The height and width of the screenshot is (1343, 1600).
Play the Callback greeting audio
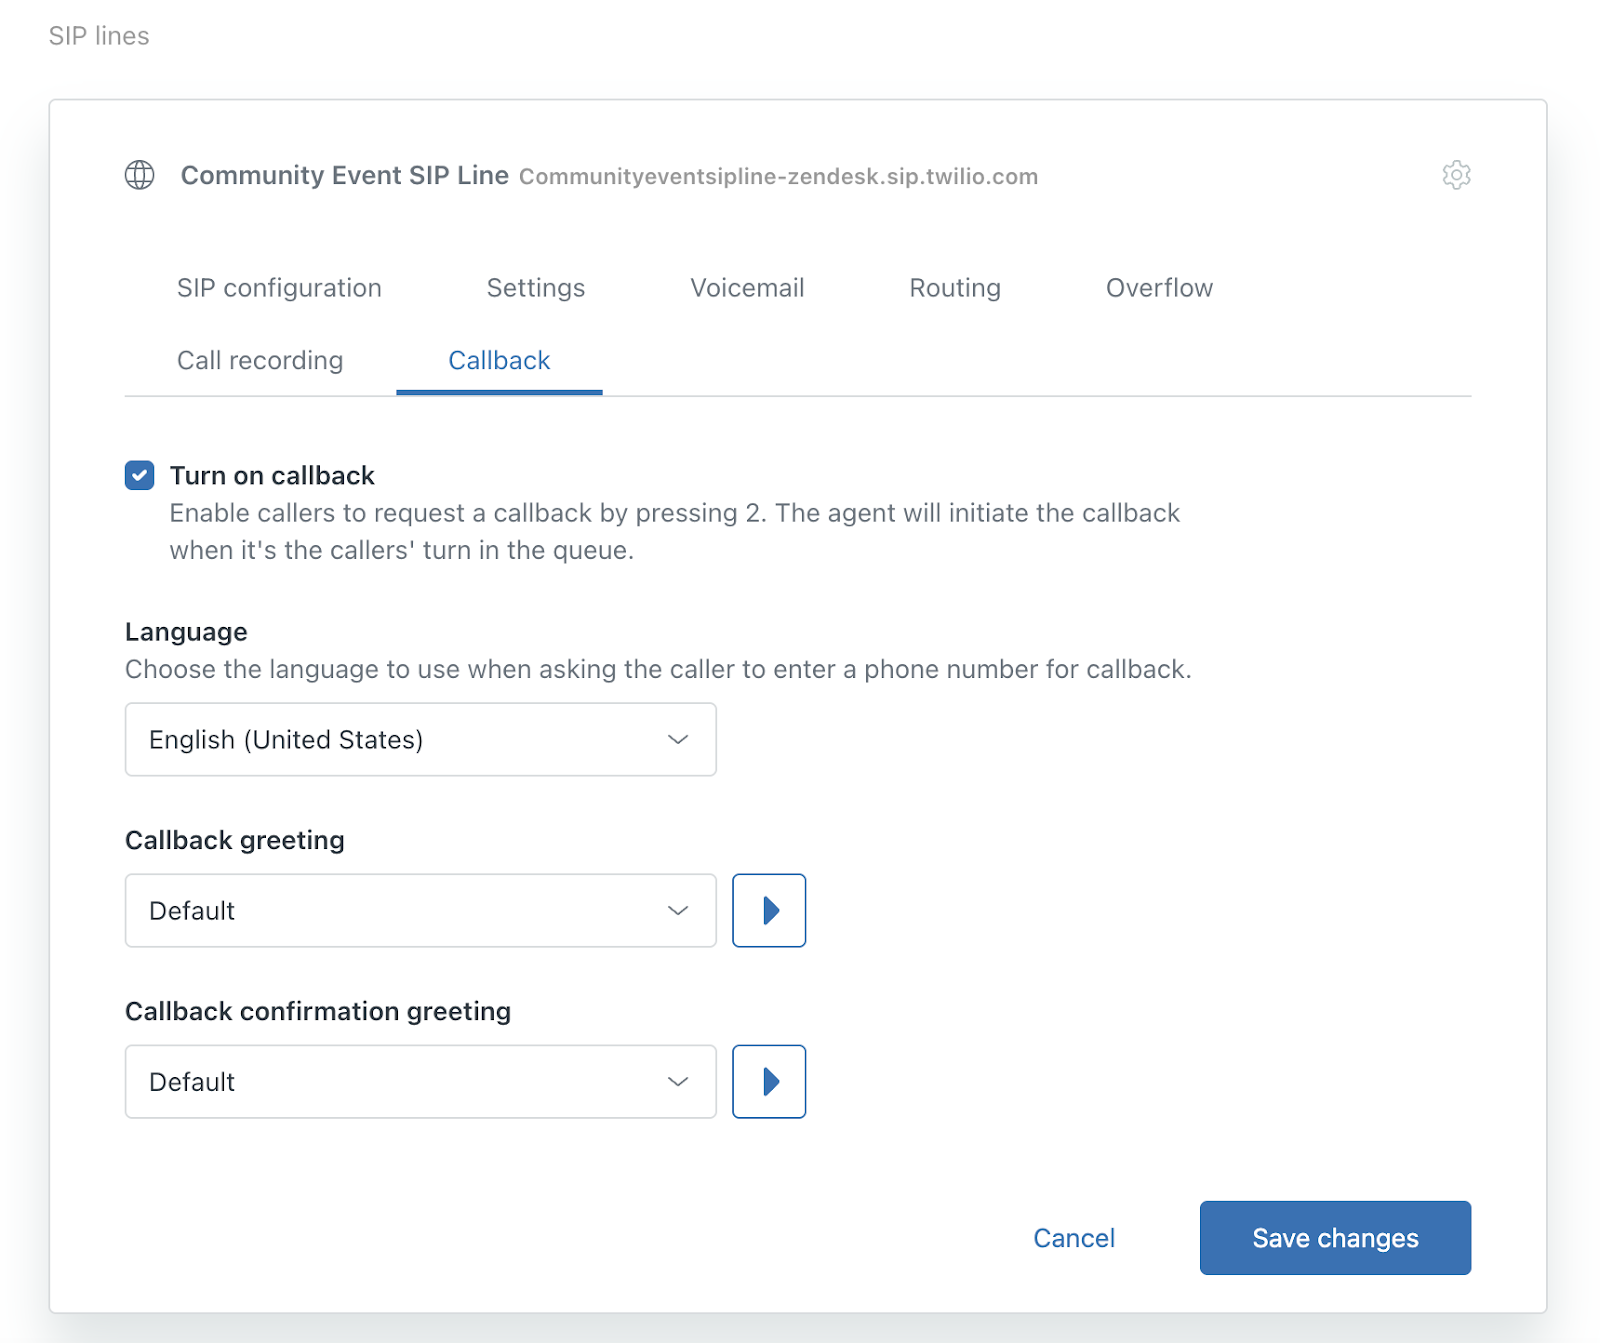769,910
